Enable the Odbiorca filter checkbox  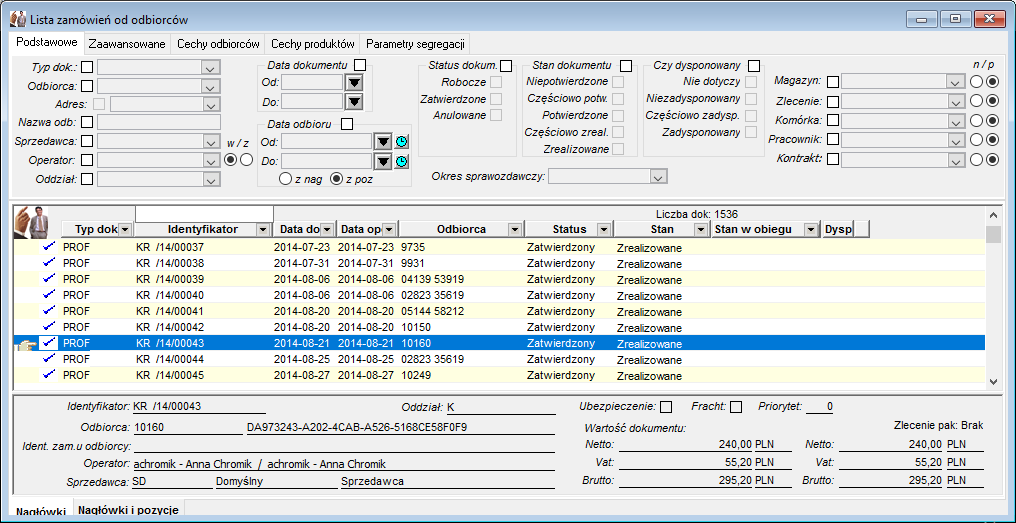pyautogui.click(x=87, y=86)
